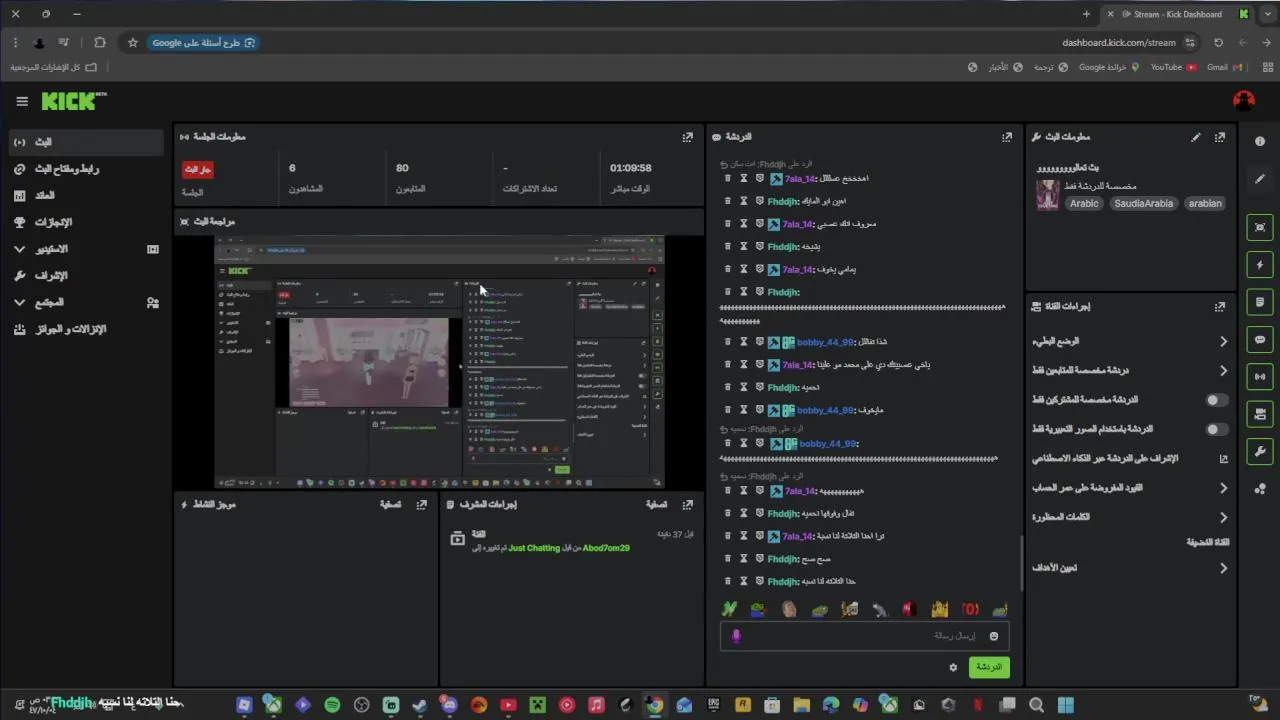Viewport: 1280px width, 720px height.
Task: Expand the followers-only chat row chevron
Action: (x=1223, y=371)
